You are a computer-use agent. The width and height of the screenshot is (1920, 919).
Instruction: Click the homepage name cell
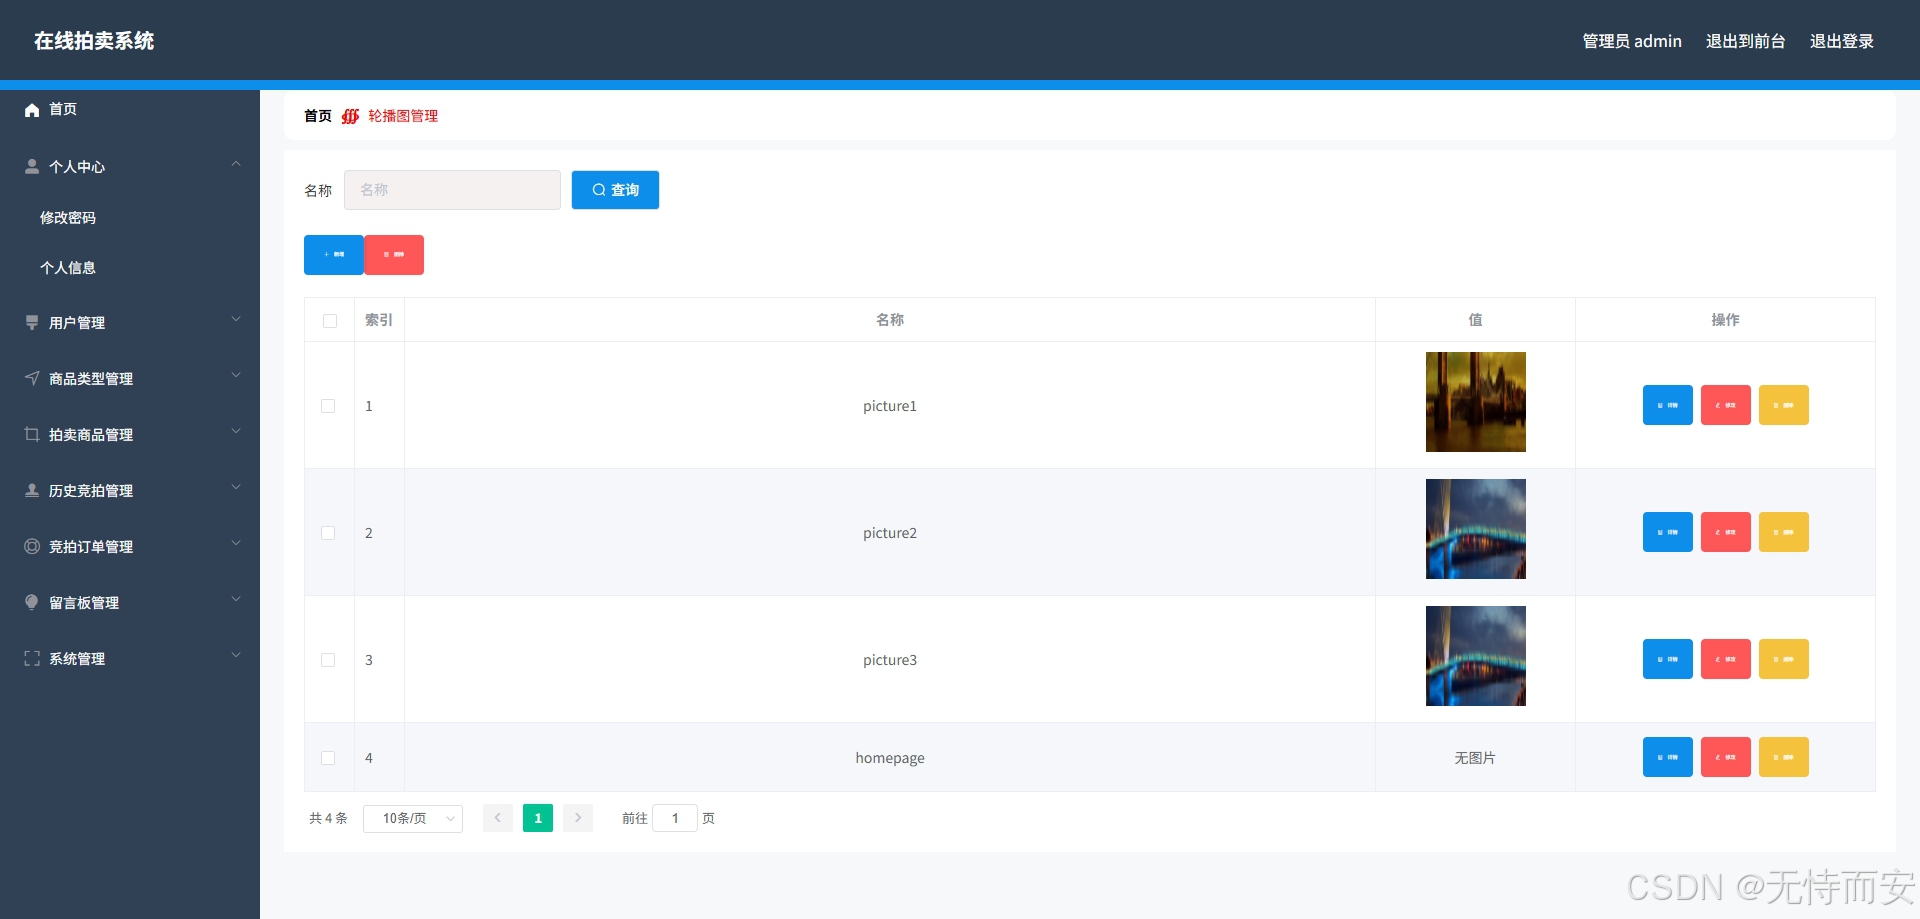[x=890, y=758]
